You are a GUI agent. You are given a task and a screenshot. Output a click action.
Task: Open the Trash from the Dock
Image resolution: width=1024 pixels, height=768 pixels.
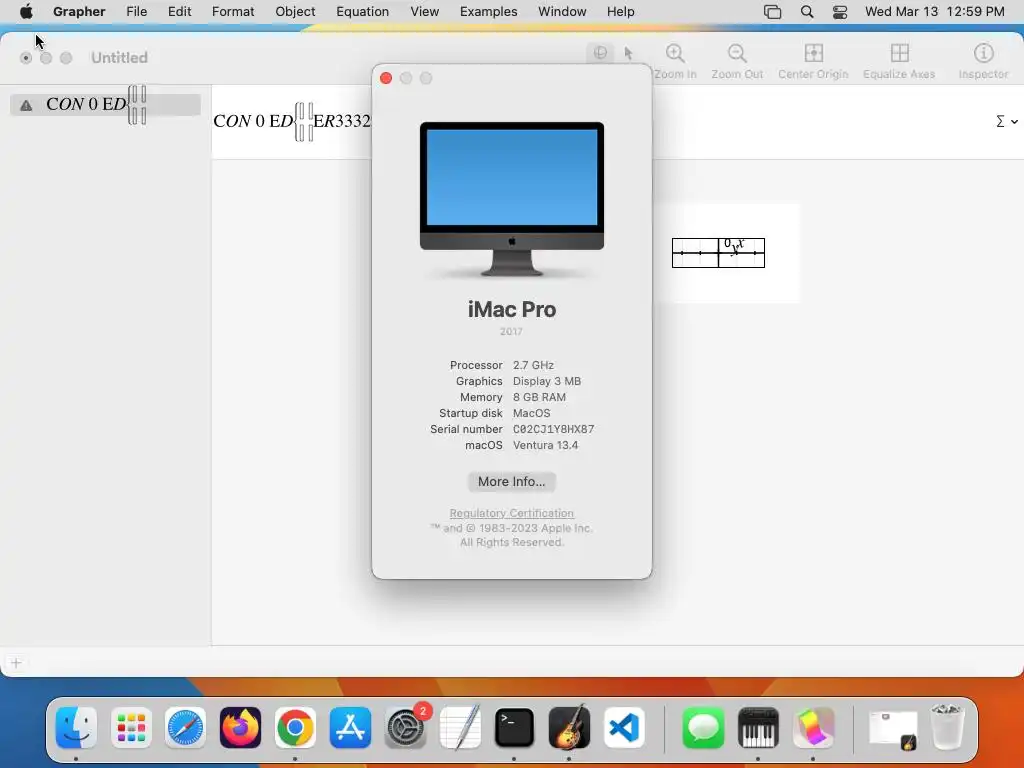pos(947,726)
